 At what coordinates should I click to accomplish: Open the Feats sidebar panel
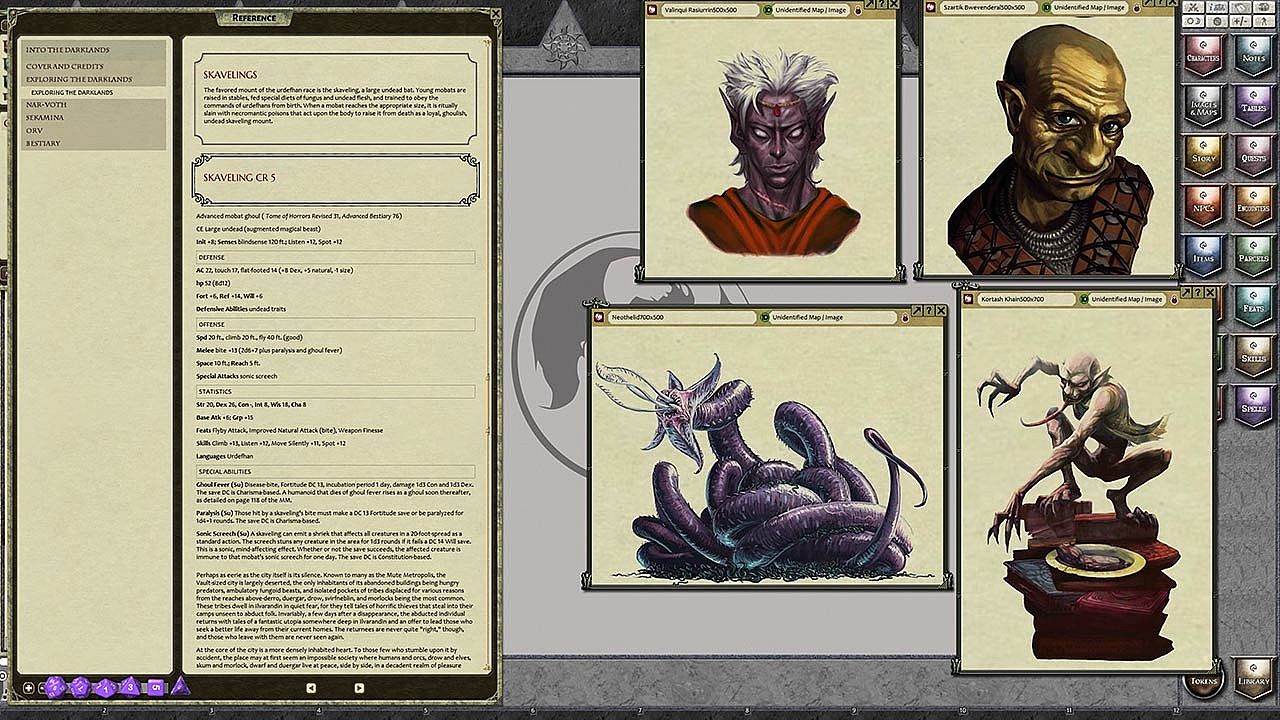click(x=1252, y=305)
